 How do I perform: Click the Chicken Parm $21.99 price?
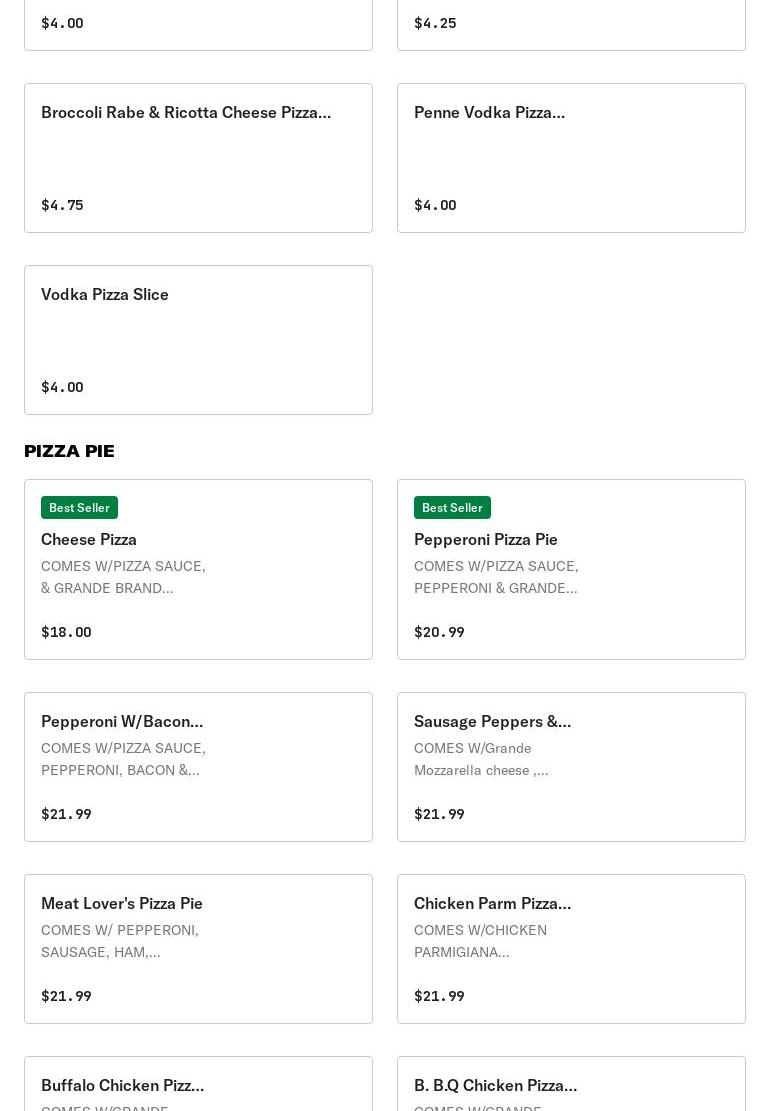point(439,996)
